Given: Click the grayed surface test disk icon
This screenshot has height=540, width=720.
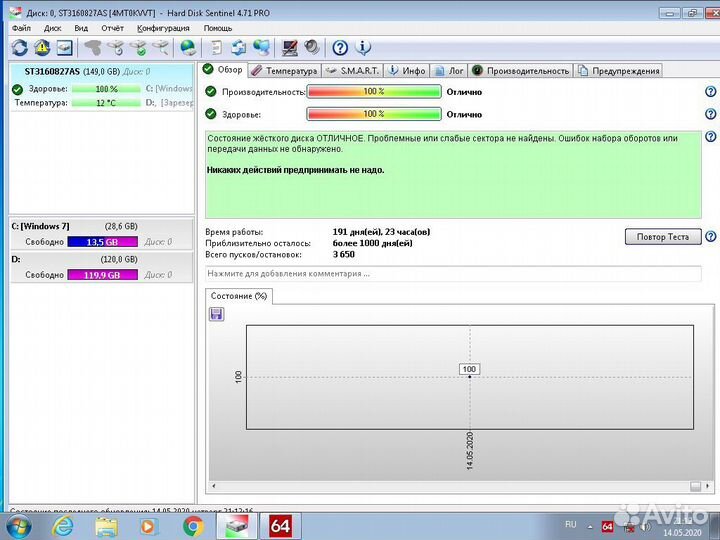Looking at the screenshot, I should point(93,47).
